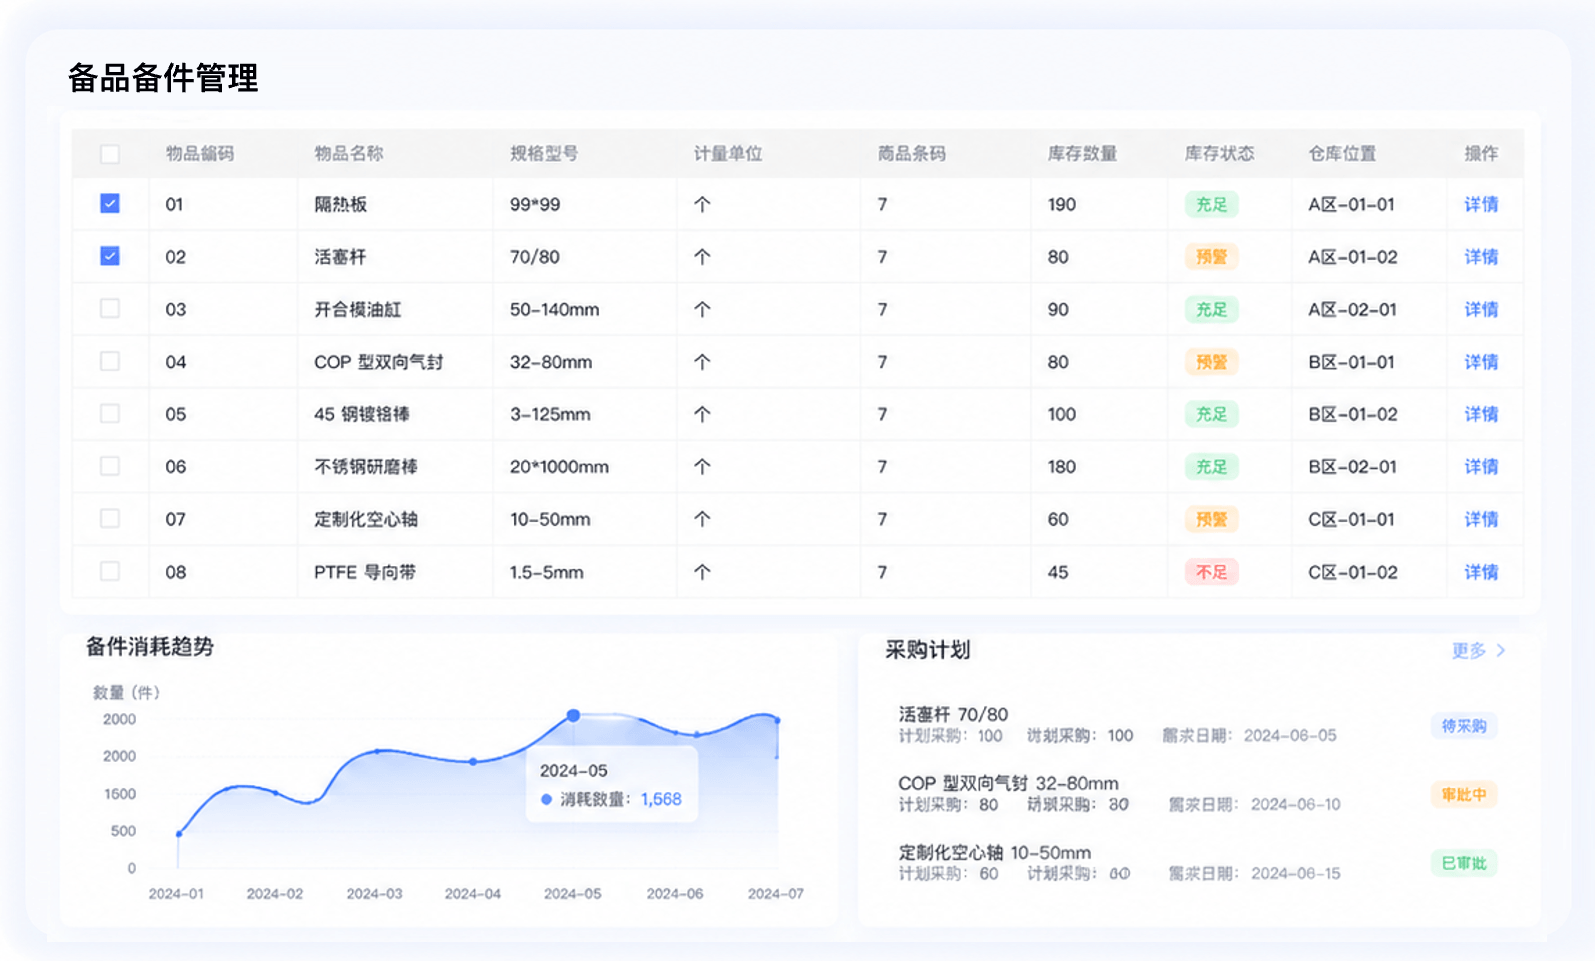Image resolution: width=1595 pixels, height=961 pixels.
Task: Click the 活塞杆 name cell in table
Action: pyautogui.click(x=341, y=257)
